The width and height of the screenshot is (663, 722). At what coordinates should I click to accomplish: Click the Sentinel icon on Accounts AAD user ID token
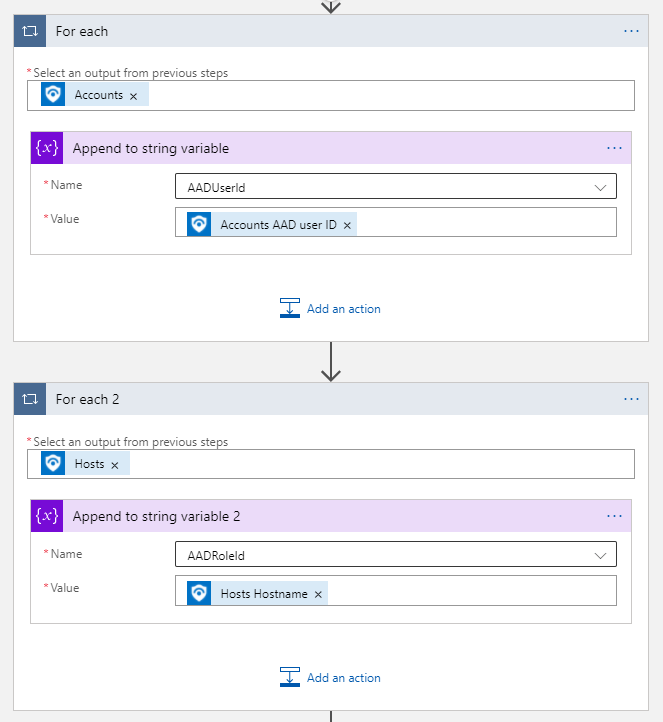[199, 225]
